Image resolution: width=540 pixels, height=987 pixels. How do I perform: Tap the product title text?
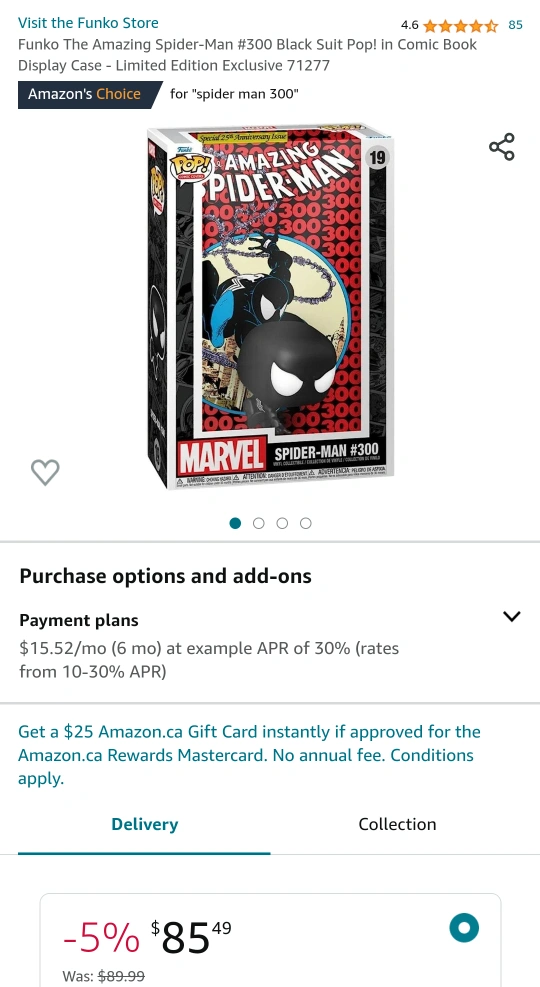tap(247, 55)
